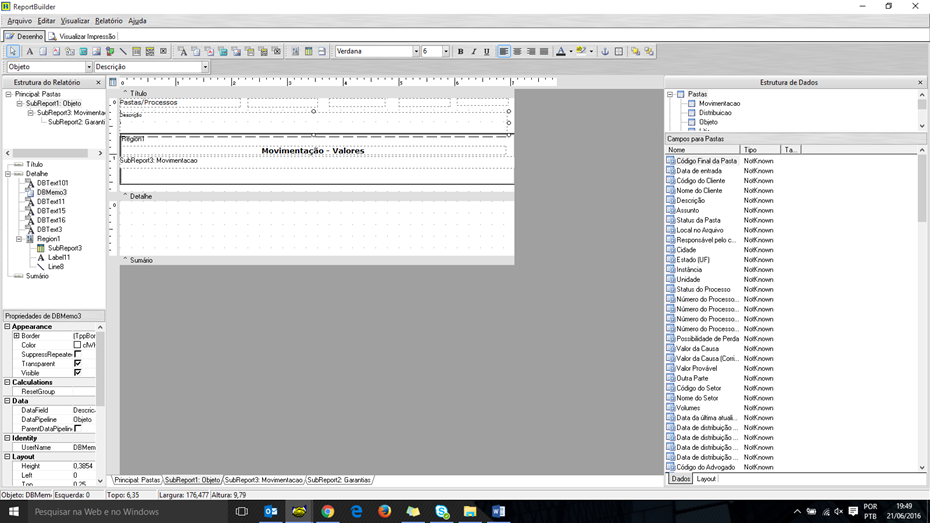Click the Nome column header
This screenshot has width=930, height=523.
pyautogui.click(x=702, y=150)
